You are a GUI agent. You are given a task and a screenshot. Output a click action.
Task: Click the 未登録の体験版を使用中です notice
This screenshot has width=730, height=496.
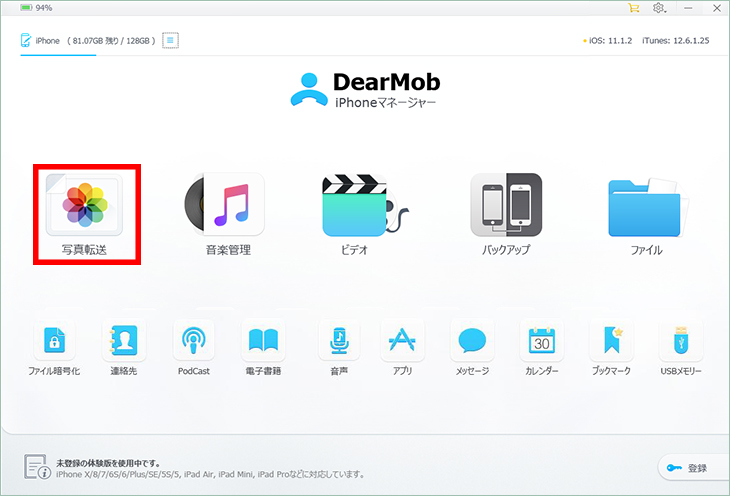coord(108,463)
